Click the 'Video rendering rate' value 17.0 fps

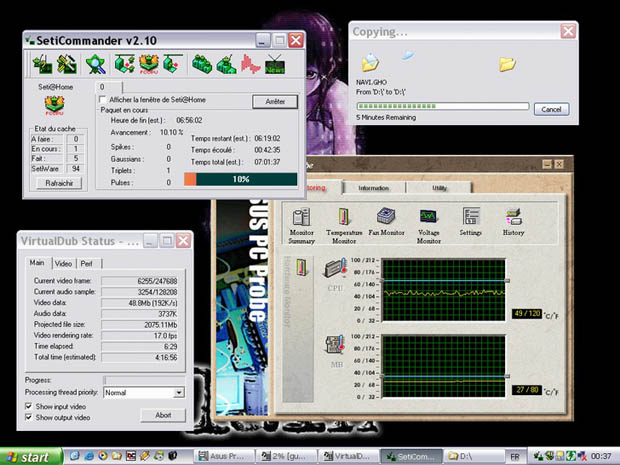(x=140, y=335)
